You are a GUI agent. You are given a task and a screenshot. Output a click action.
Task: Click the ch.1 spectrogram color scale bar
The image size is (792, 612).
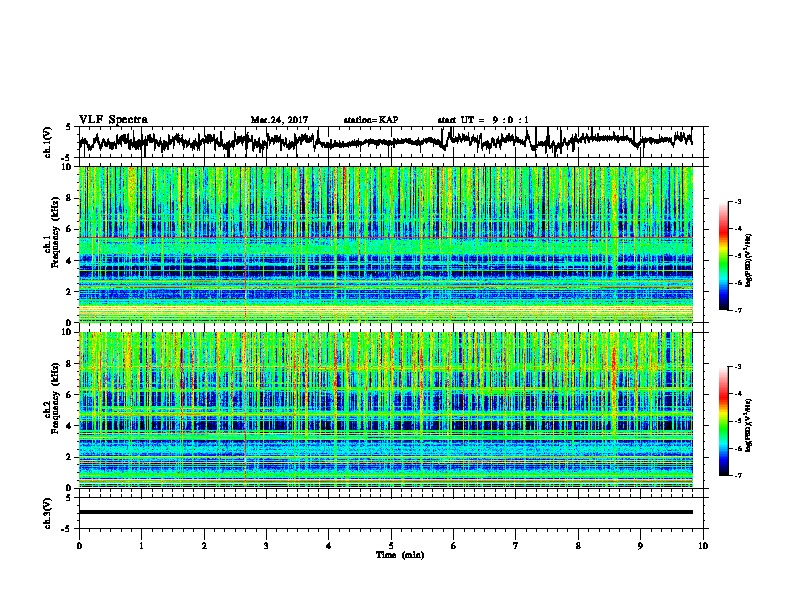click(723, 256)
